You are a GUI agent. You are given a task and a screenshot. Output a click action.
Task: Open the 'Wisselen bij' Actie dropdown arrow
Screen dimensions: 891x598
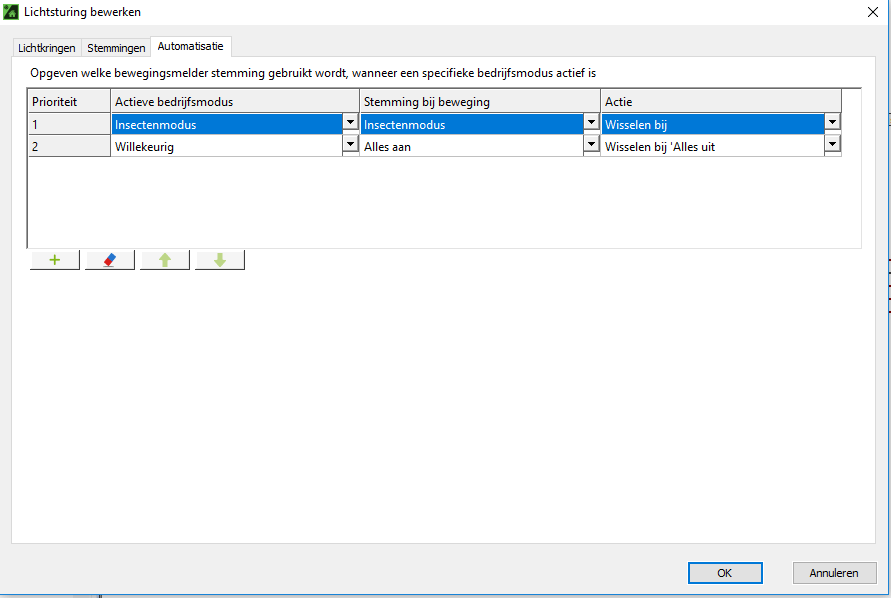832,122
